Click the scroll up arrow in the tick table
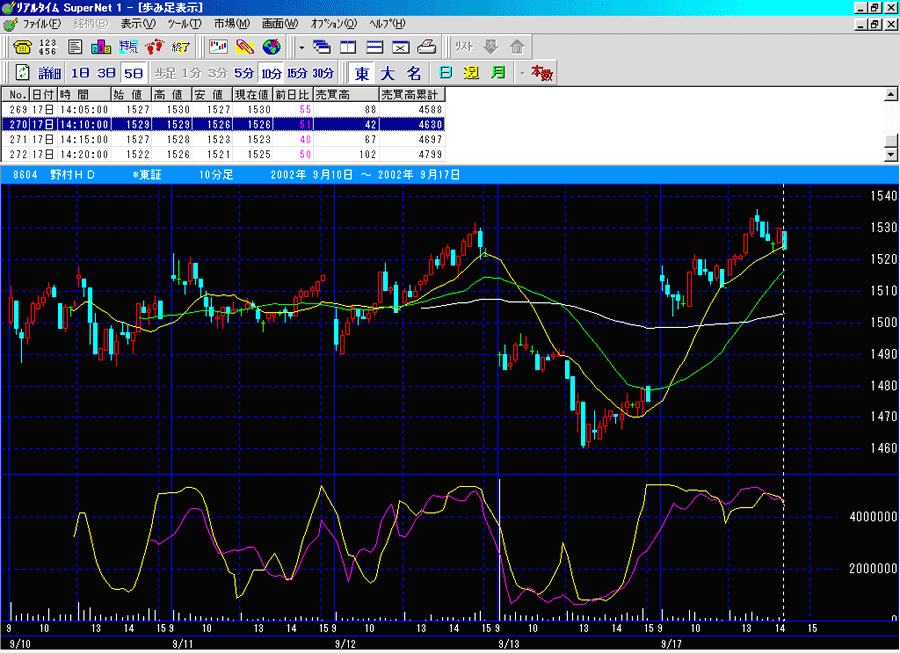This screenshot has width=900, height=654. point(891,94)
